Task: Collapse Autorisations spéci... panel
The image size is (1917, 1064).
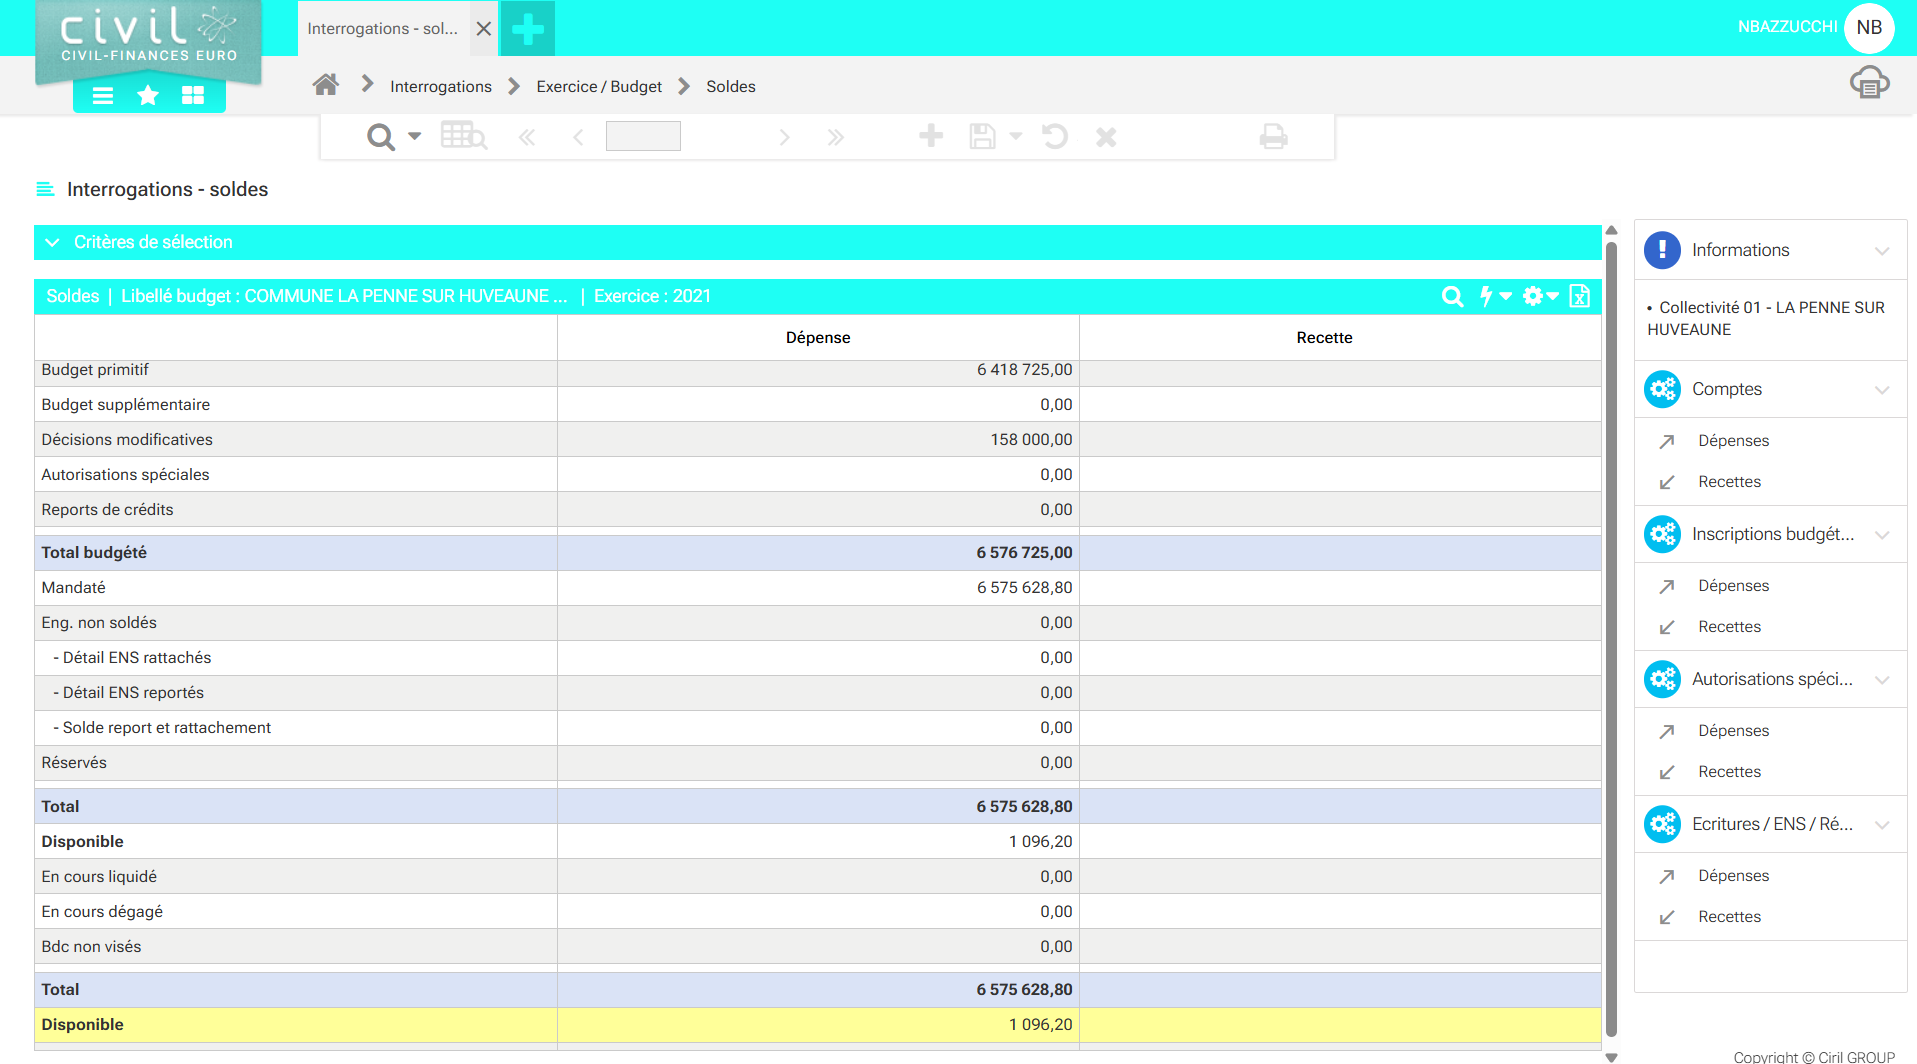Action: (1882, 680)
